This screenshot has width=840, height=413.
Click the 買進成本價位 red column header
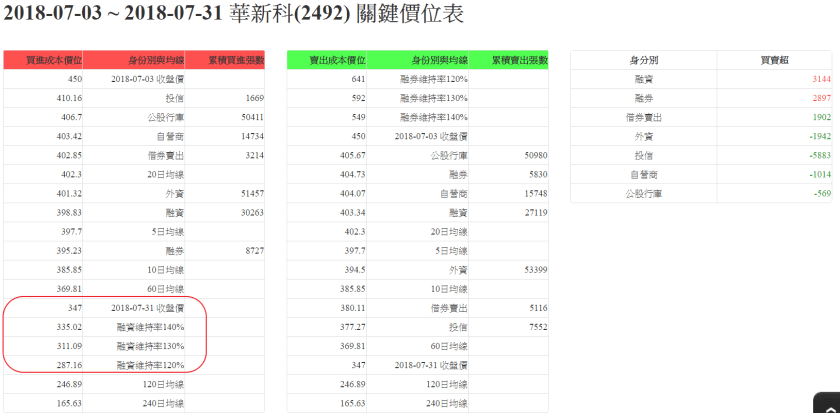[43, 60]
